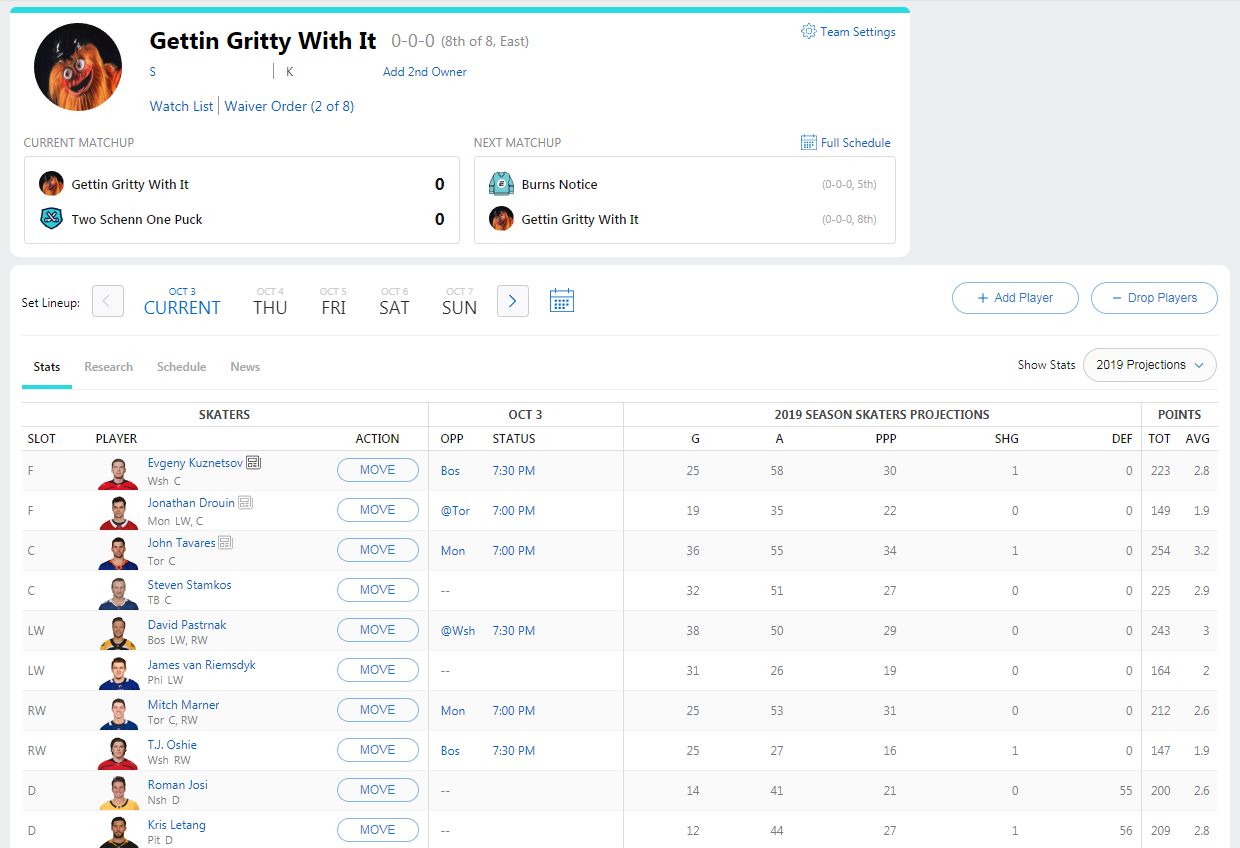Open the News tab
This screenshot has width=1240, height=848.
(244, 366)
